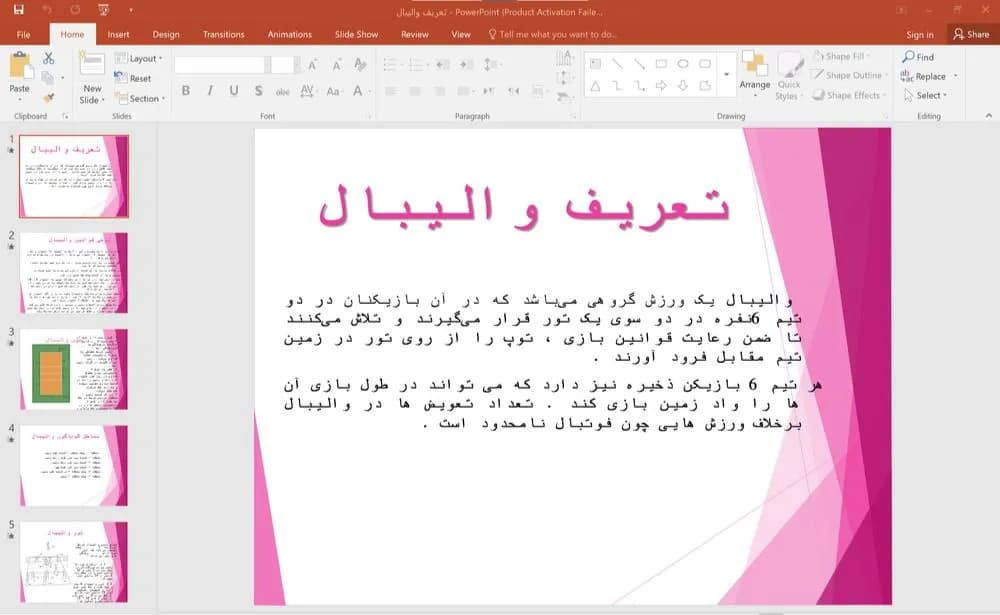Open Shape Outline color options
This screenshot has height=615, width=1000.
pos(849,75)
